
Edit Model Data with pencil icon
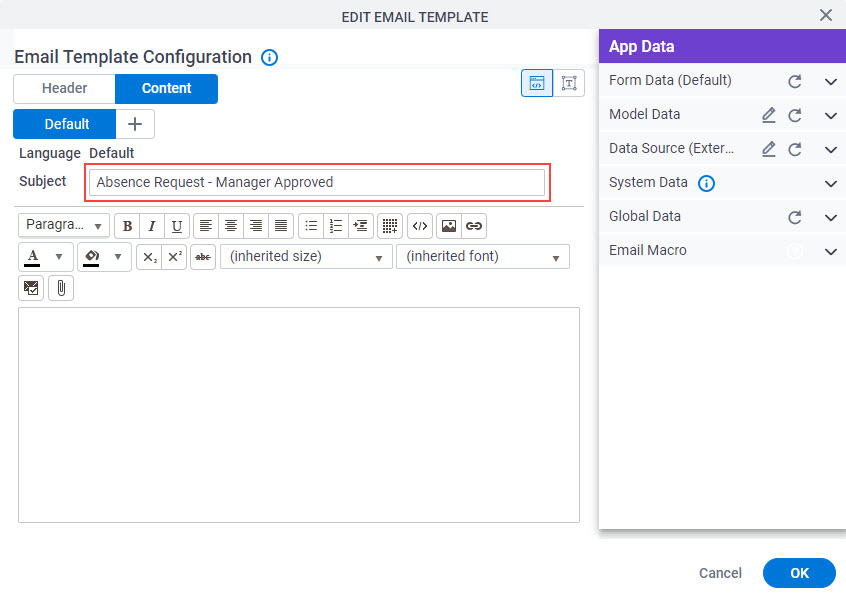click(769, 115)
